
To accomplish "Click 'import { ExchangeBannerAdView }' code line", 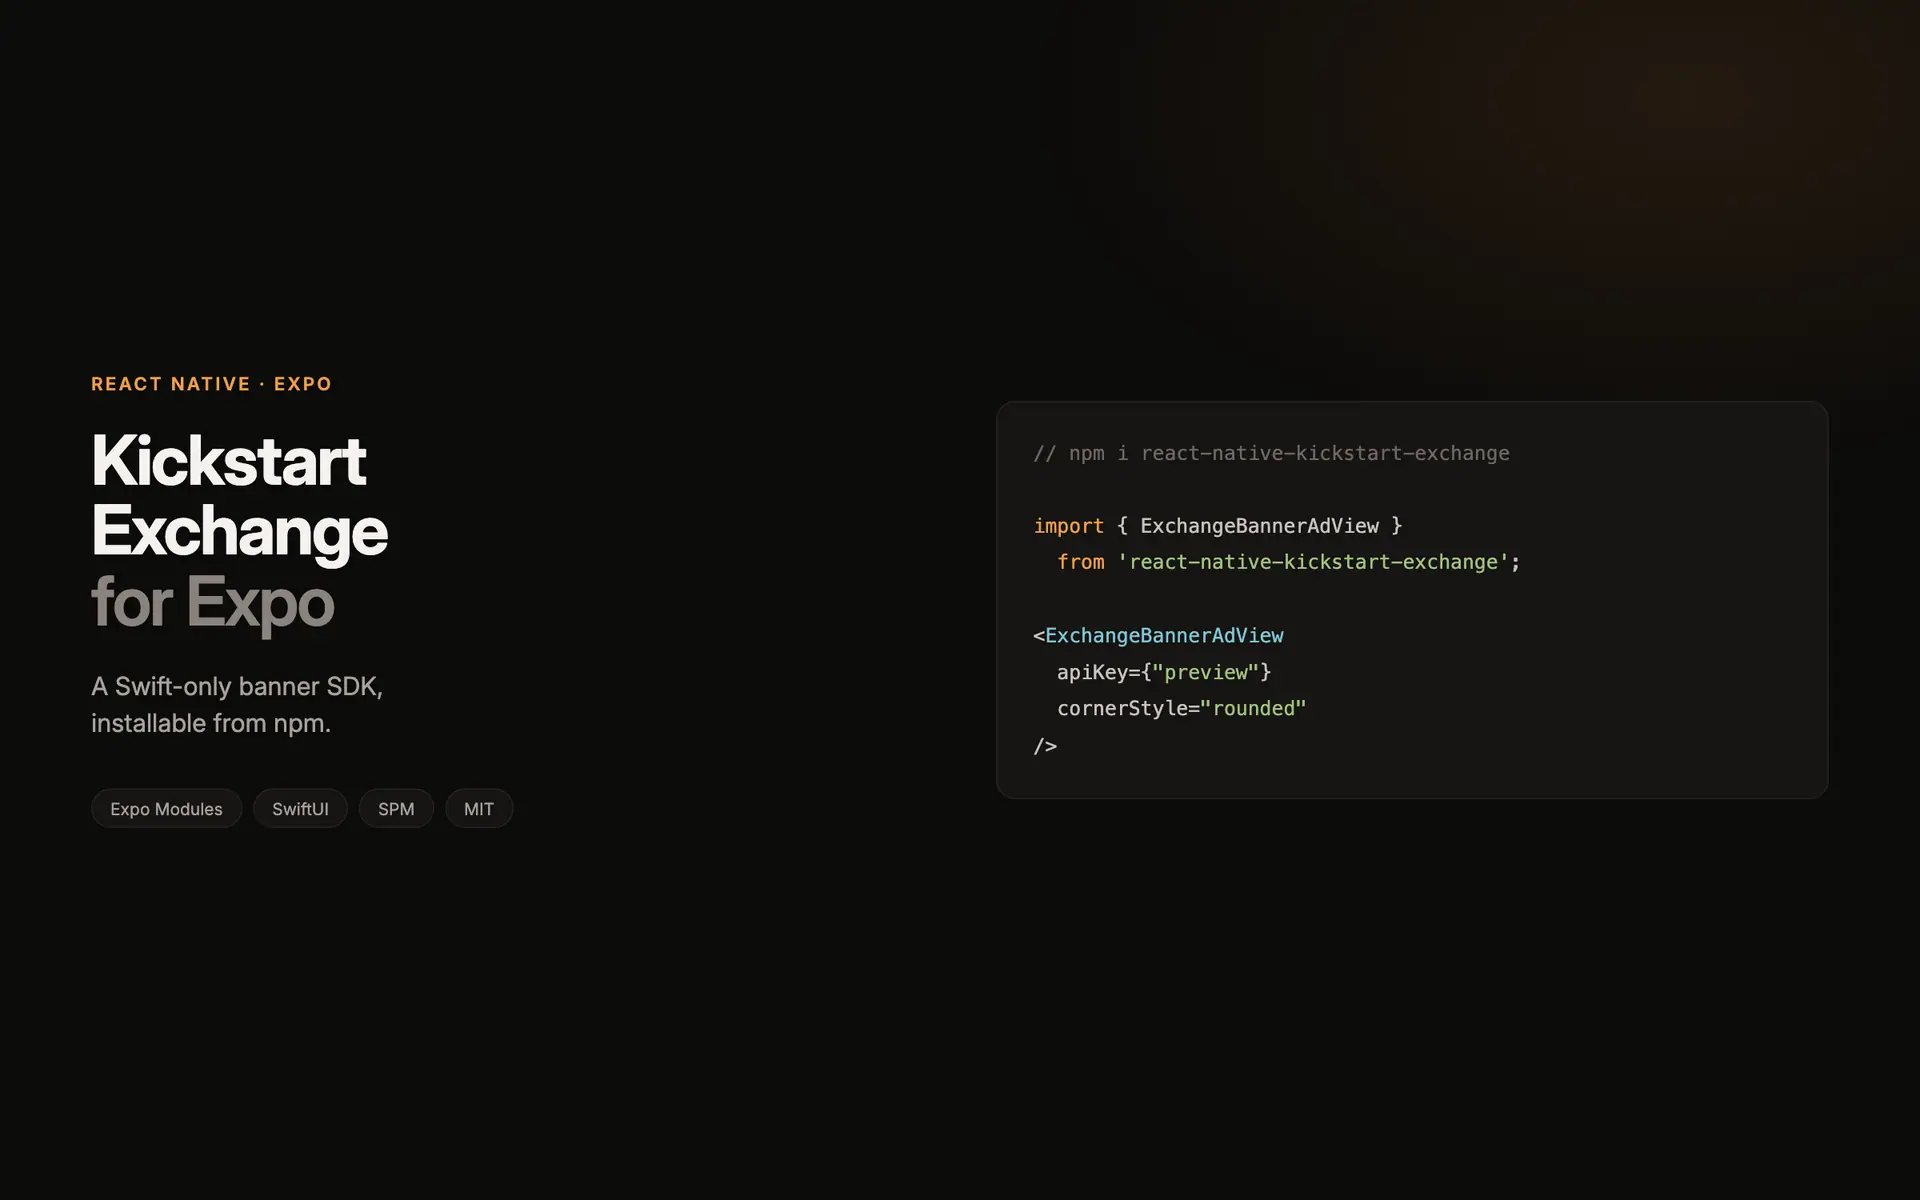I will pos(1218,526).
